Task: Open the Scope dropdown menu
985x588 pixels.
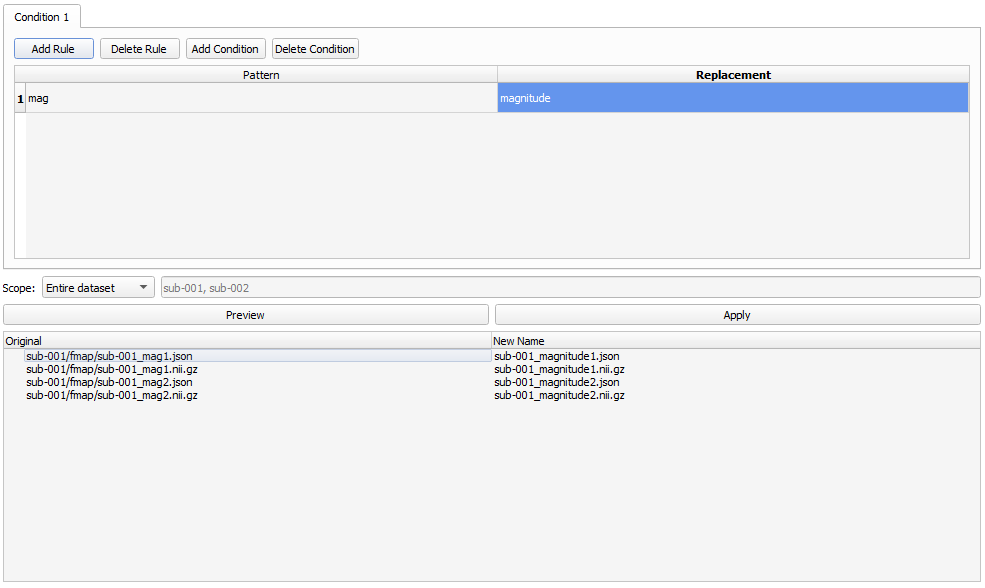Action: tap(98, 288)
